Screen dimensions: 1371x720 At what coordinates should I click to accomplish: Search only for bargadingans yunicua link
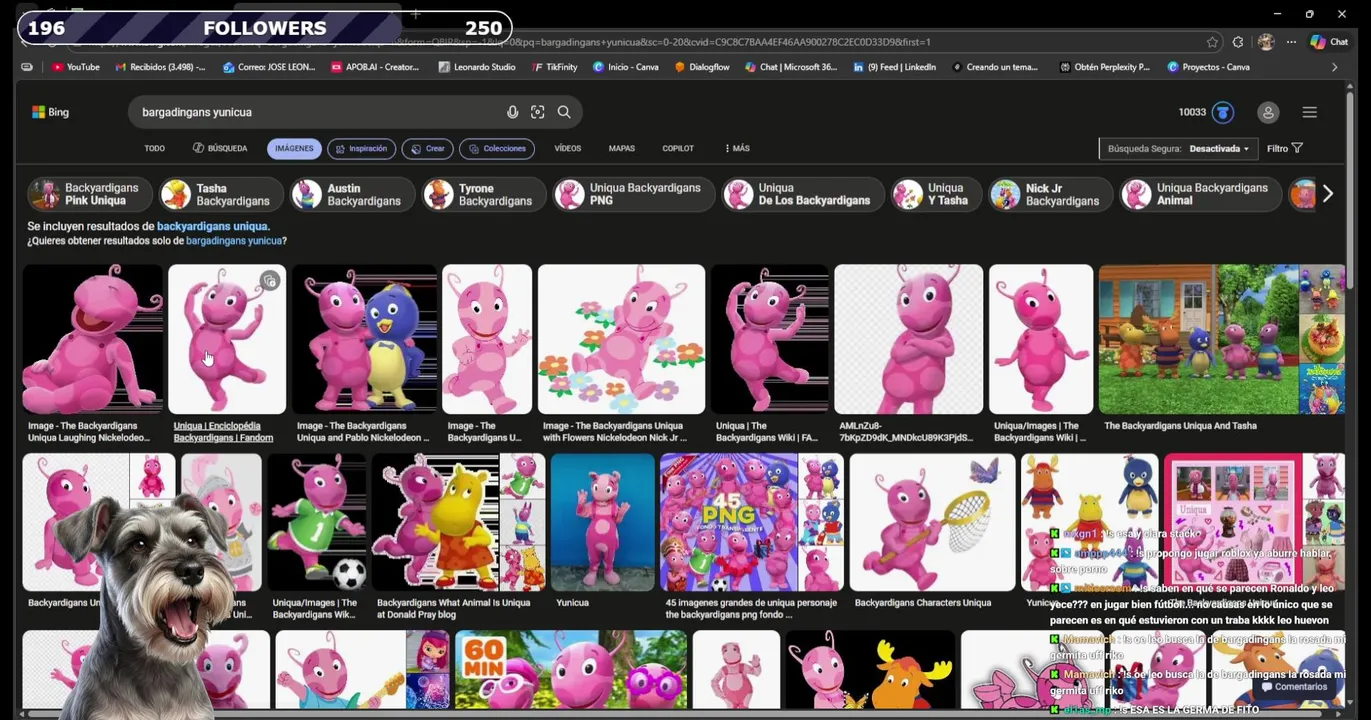[x=233, y=241]
